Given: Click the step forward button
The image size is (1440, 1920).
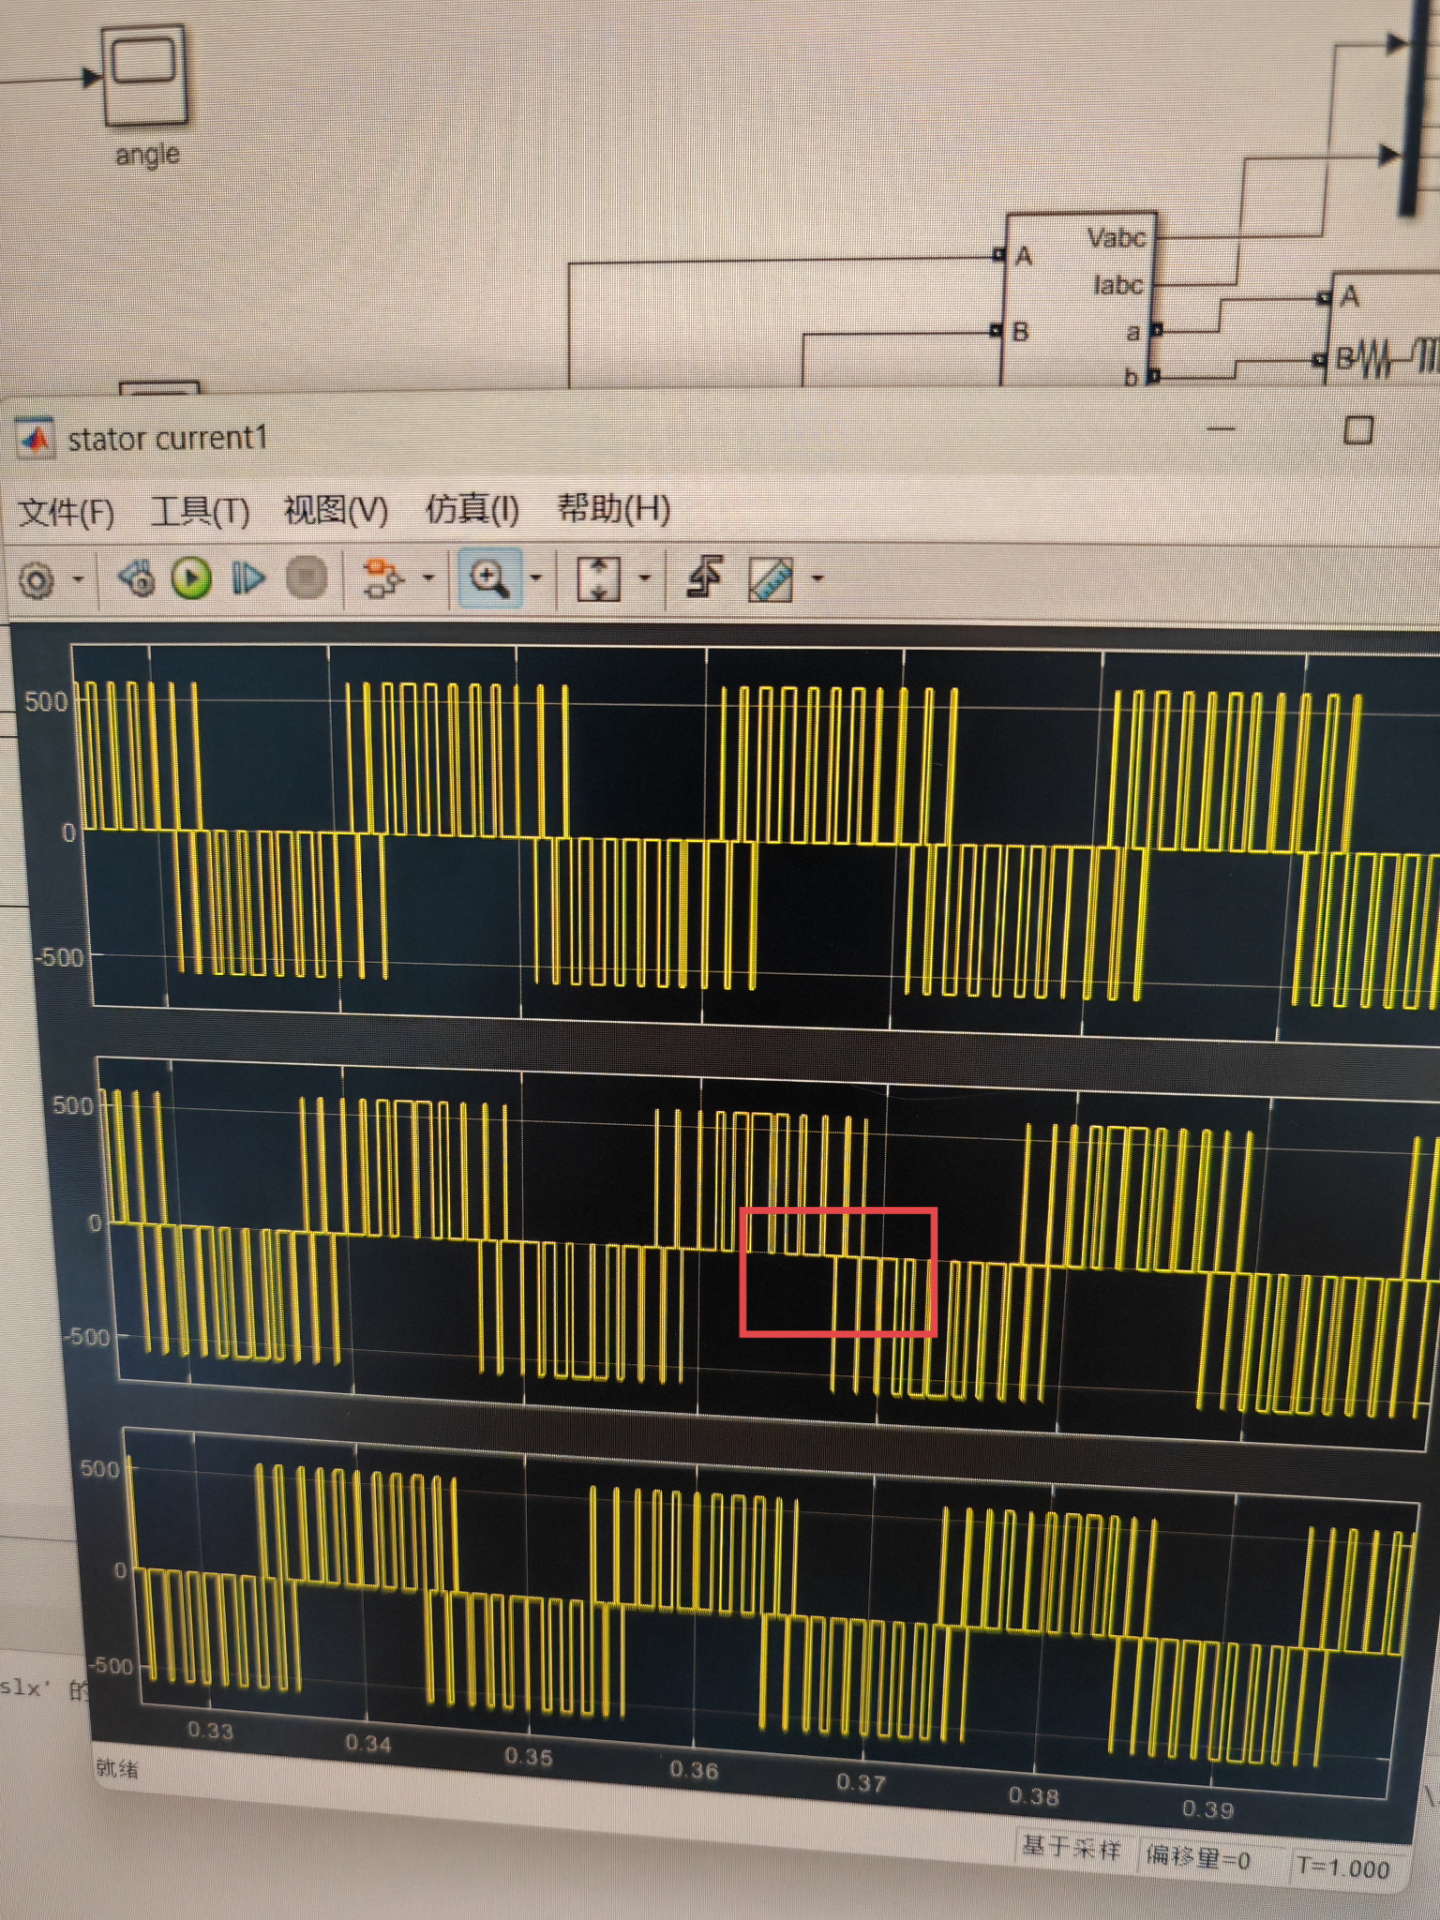Looking at the screenshot, I should point(248,578).
